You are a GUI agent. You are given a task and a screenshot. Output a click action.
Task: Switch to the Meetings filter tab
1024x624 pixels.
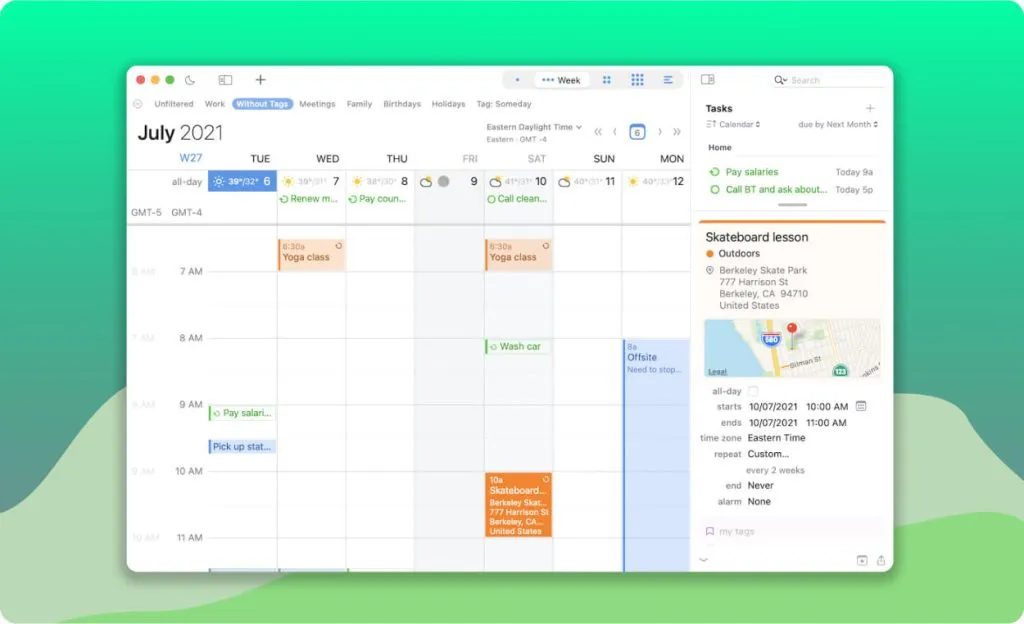317,104
